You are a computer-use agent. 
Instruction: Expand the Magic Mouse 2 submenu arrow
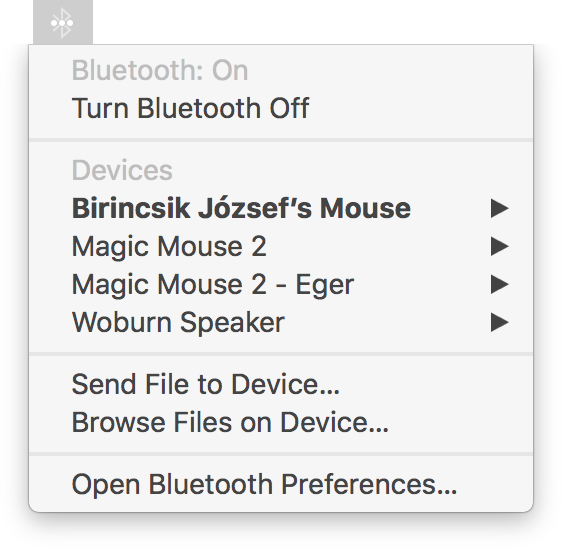point(499,247)
